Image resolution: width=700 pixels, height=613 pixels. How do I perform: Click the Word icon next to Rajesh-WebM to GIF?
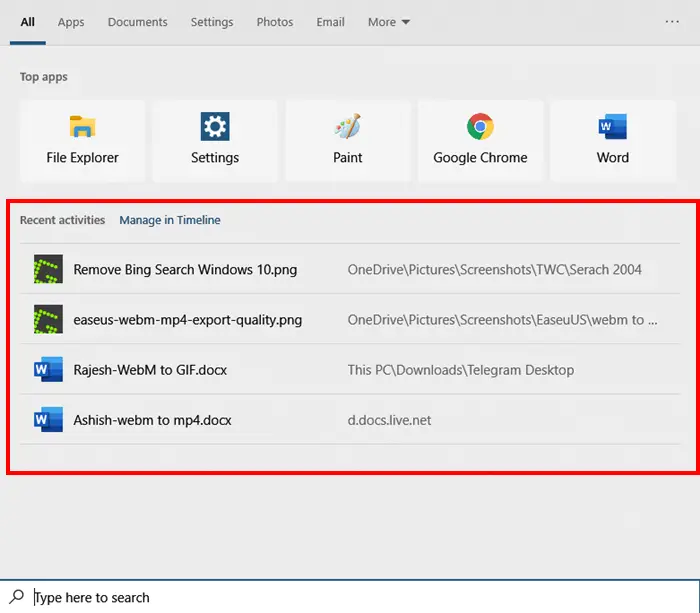pos(48,370)
